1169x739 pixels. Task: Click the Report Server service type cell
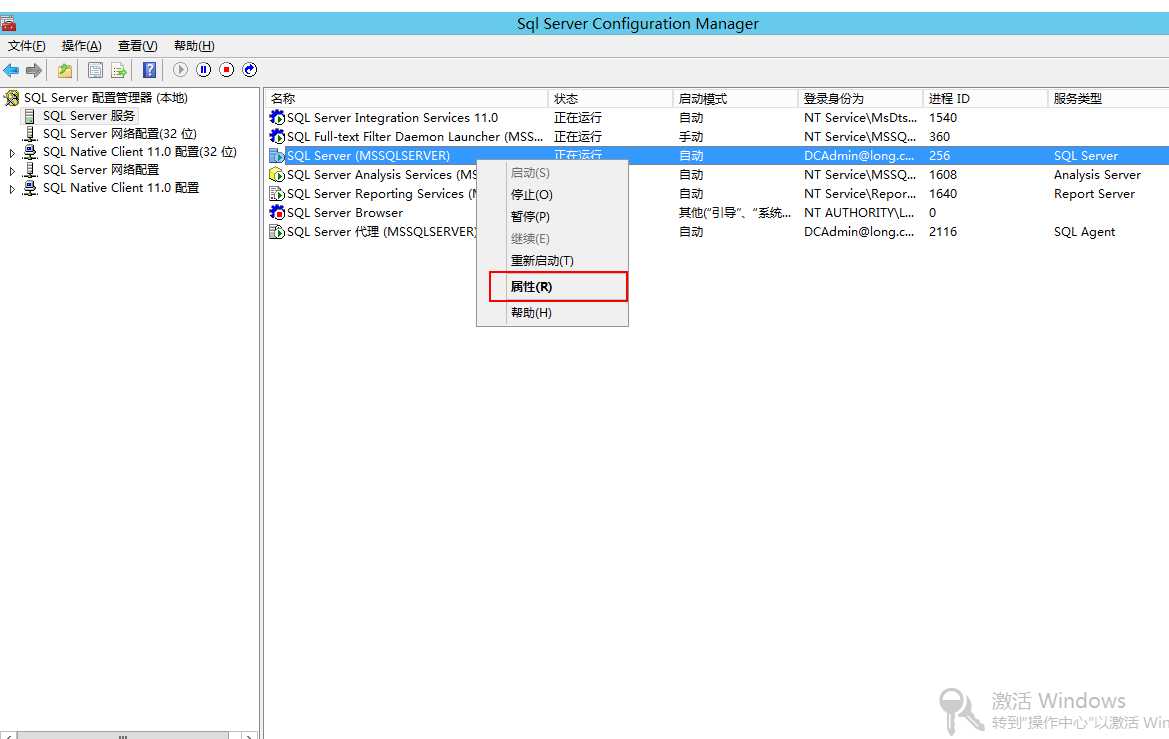(x=1094, y=193)
